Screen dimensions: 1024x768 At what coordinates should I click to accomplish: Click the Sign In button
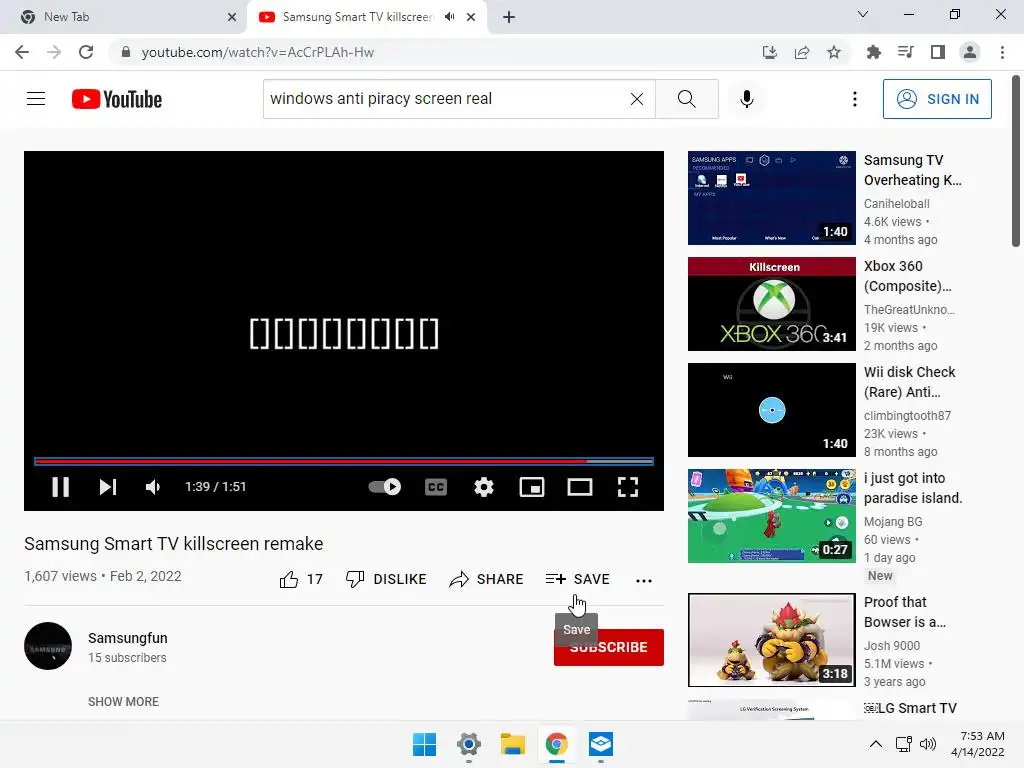tap(937, 99)
